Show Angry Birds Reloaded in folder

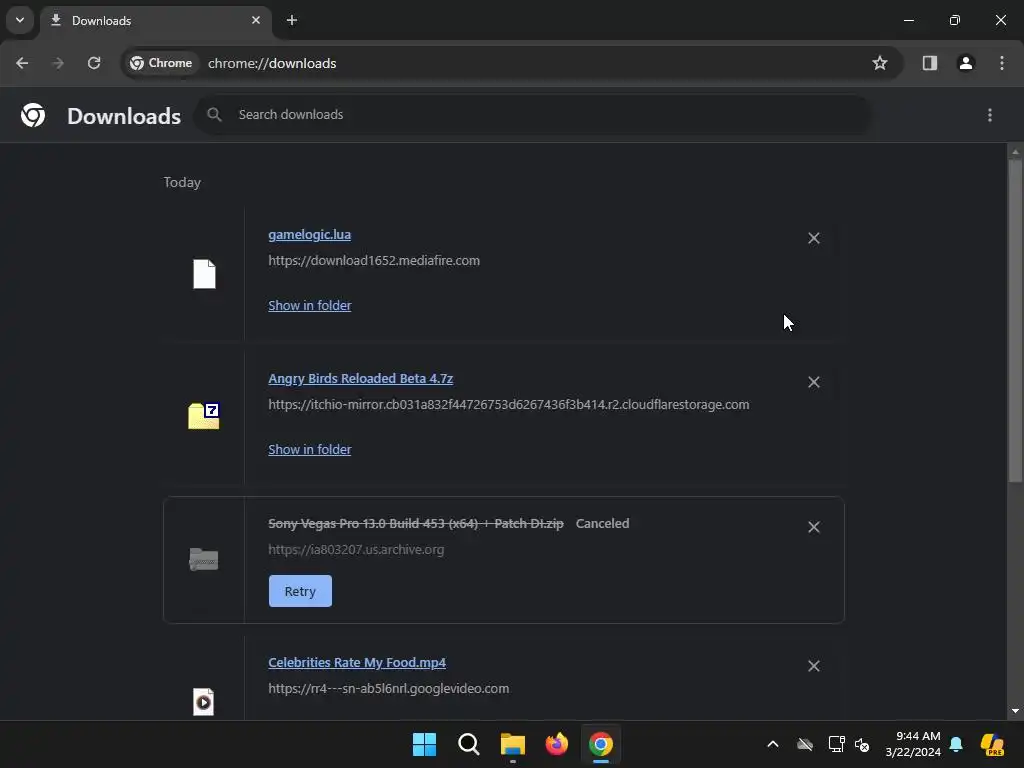310,449
